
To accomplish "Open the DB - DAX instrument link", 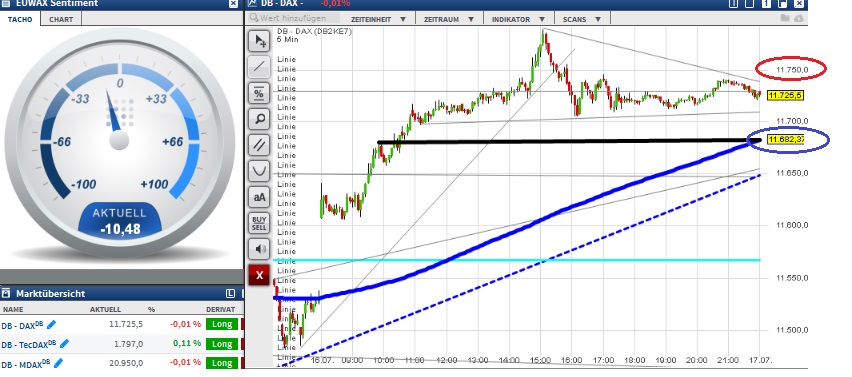I will tap(22, 324).
